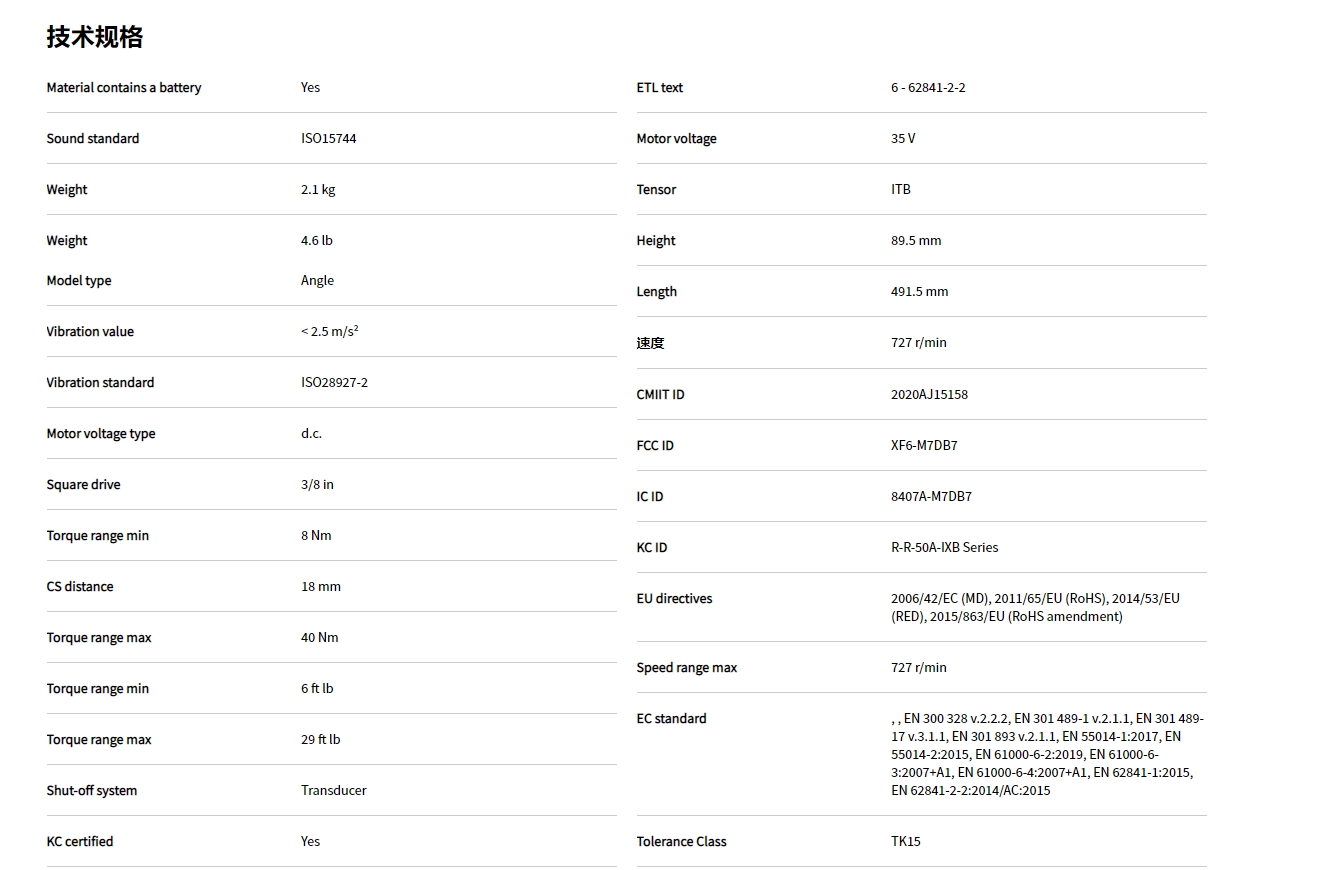Viewport: 1335px width, 870px height.
Task: Click the "CS distance" label
Action: tap(80, 587)
